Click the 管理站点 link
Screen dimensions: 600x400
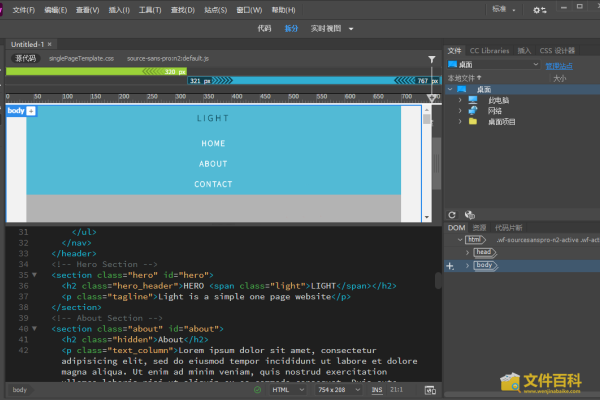(x=559, y=65)
